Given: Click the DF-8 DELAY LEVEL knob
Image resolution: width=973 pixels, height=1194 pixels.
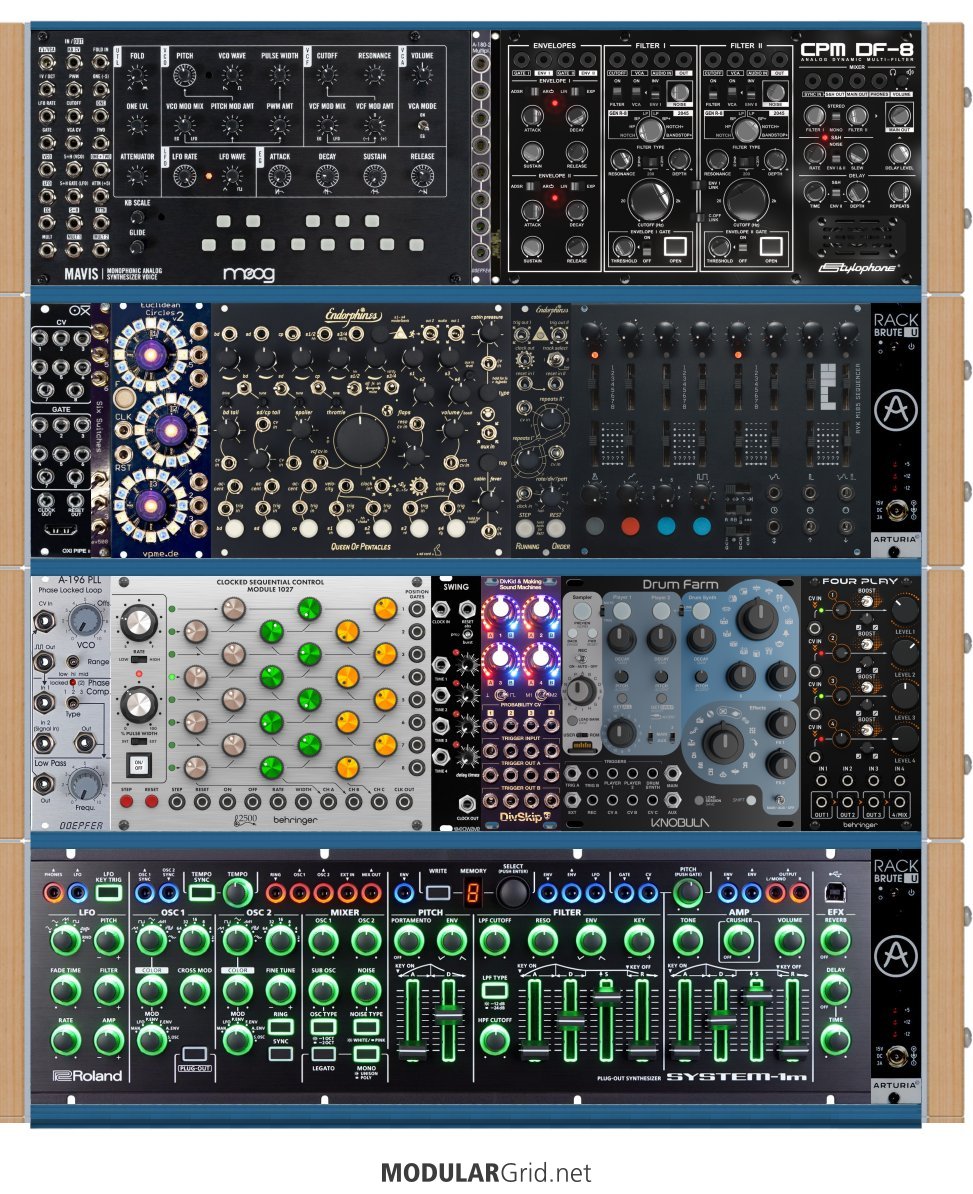Looking at the screenshot, I should click(x=899, y=153).
